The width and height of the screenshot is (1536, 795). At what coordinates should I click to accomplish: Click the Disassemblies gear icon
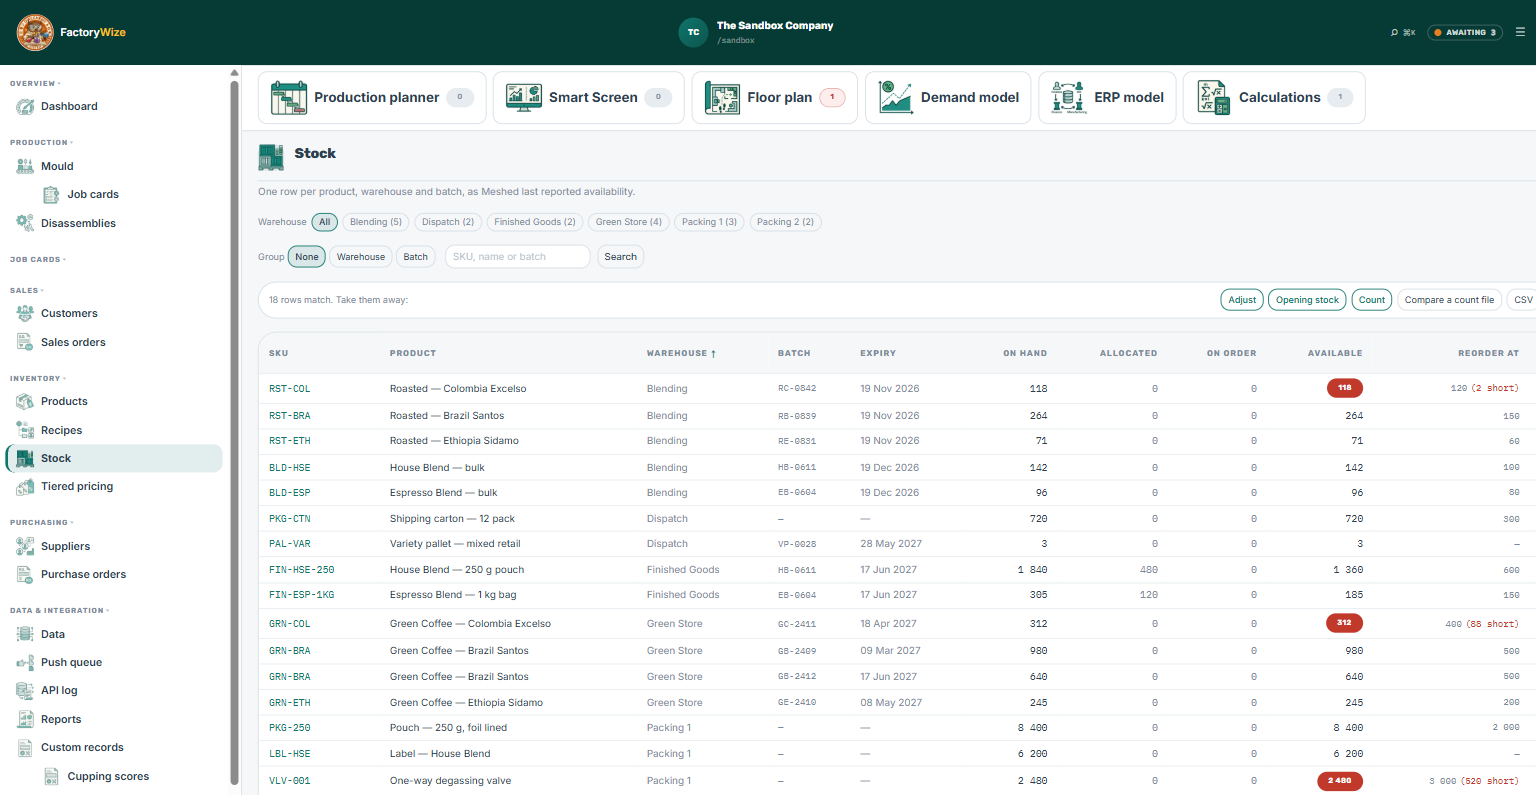(x=25, y=223)
